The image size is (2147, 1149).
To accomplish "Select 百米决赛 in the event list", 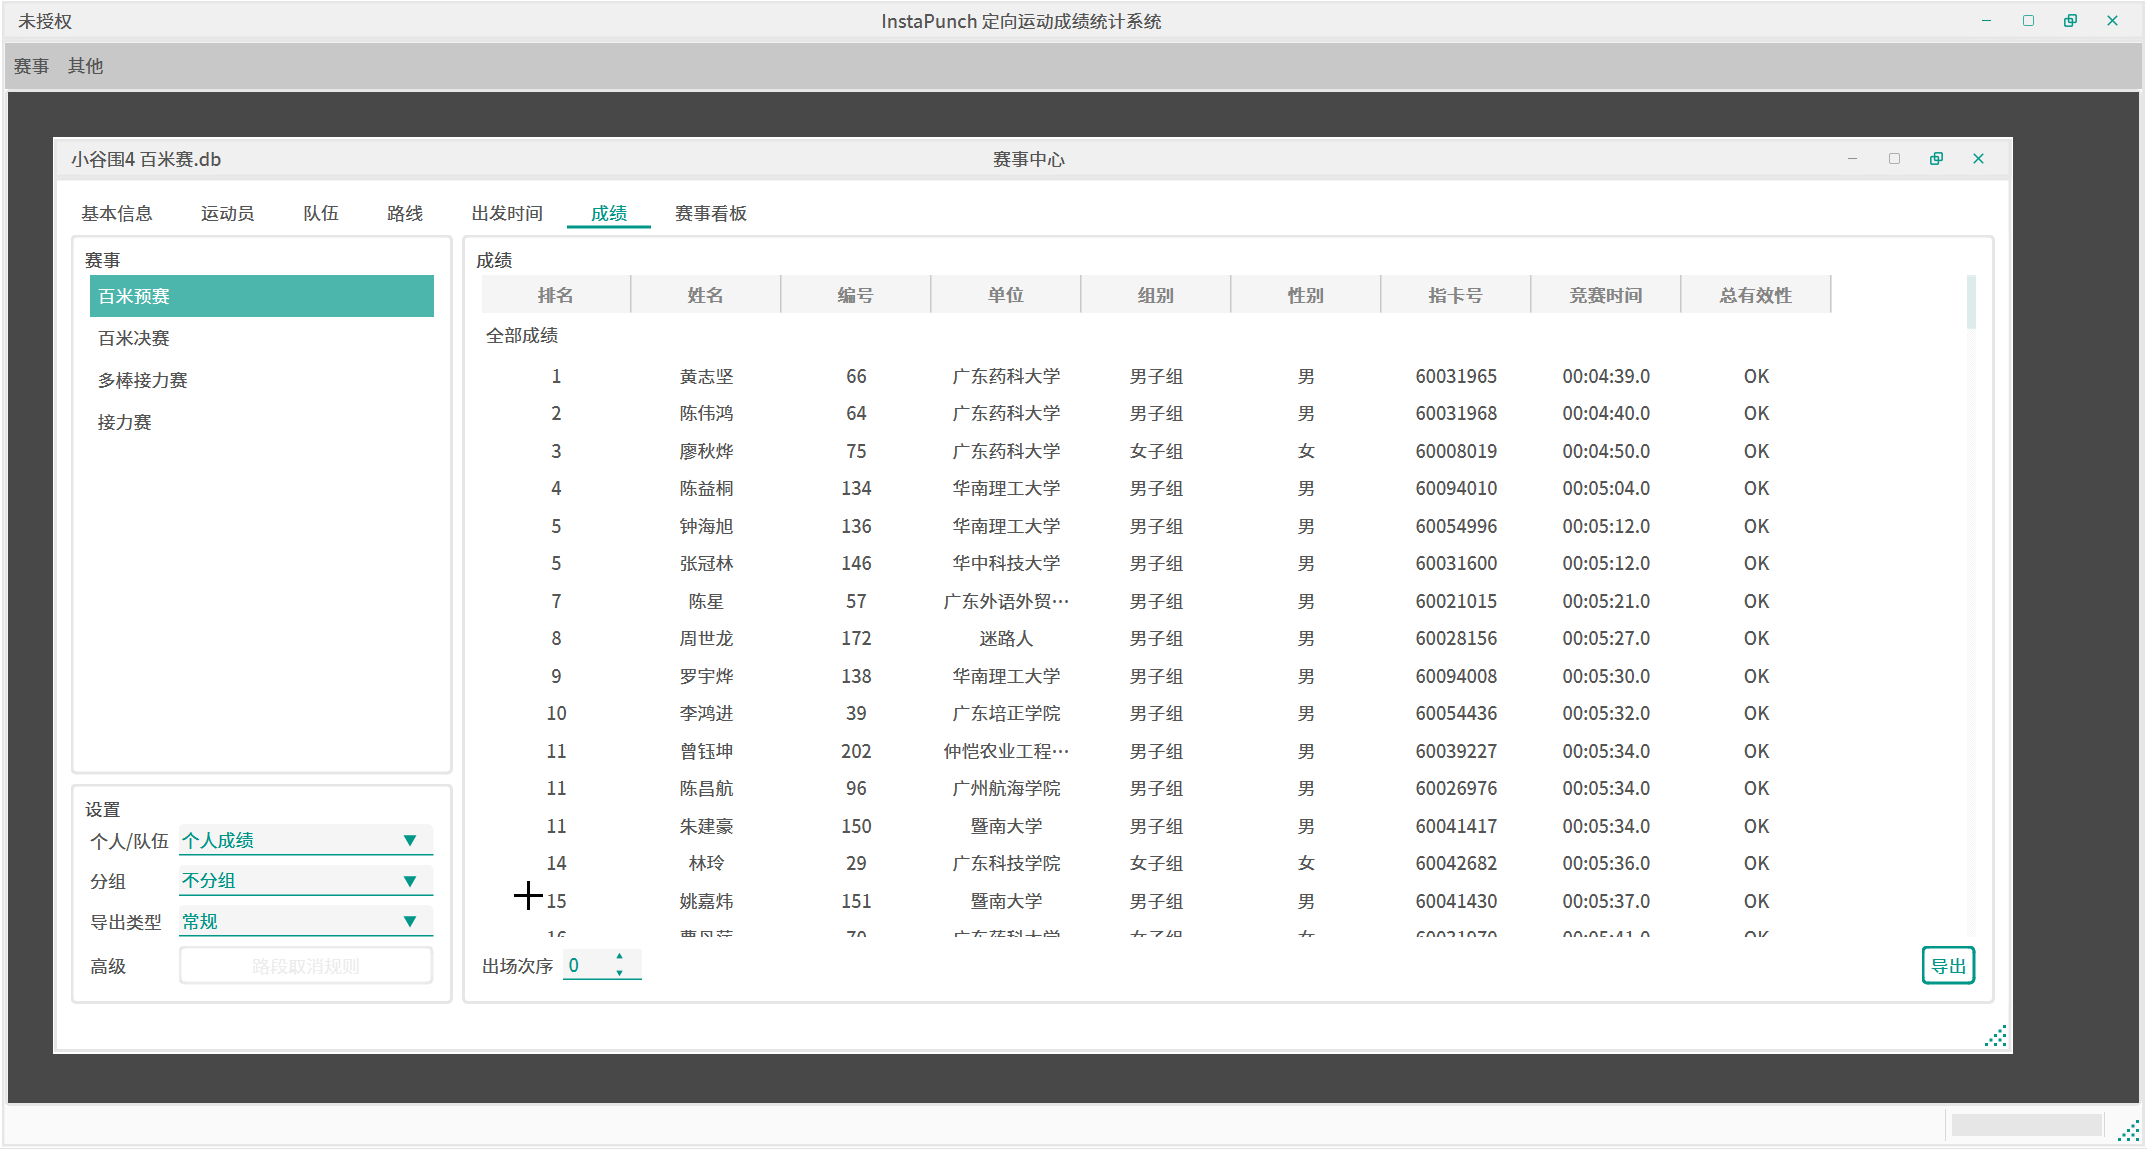I will 134,338.
